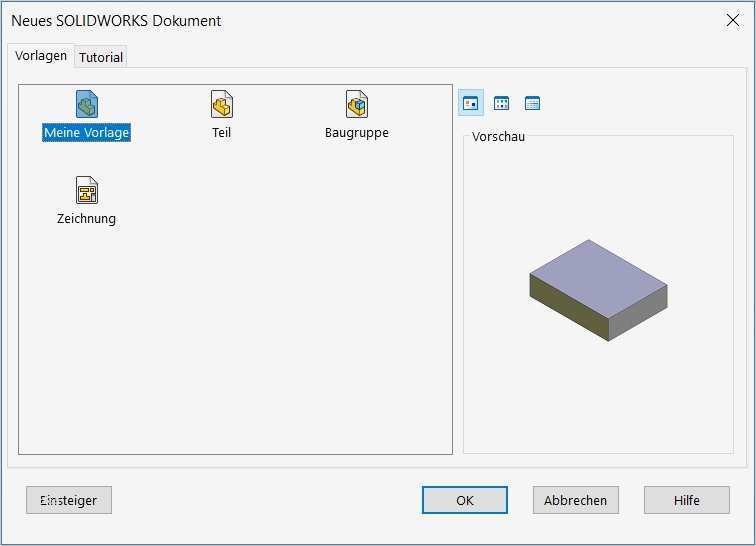The width and height of the screenshot is (756, 546).
Task: Close the Neues SOLIDWORKS Dokument dialog
Action: point(733,20)
